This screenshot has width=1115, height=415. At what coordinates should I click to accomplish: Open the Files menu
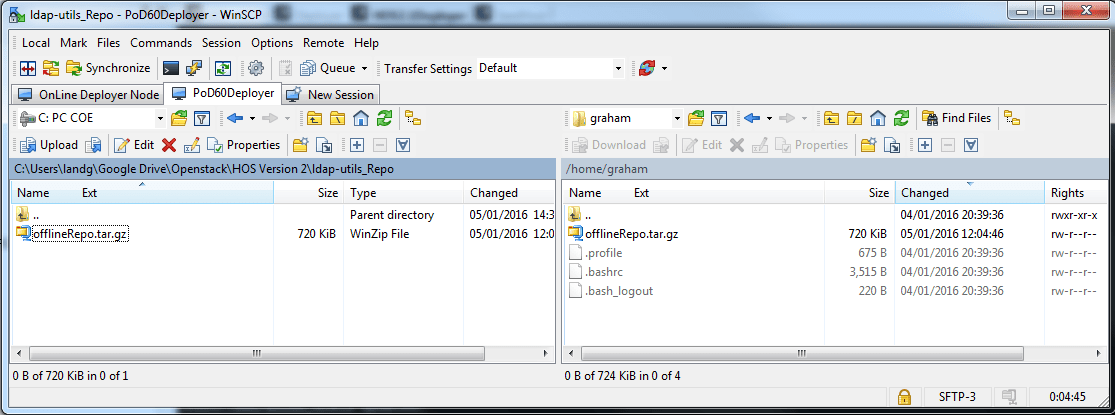click(x=109, y=43)
